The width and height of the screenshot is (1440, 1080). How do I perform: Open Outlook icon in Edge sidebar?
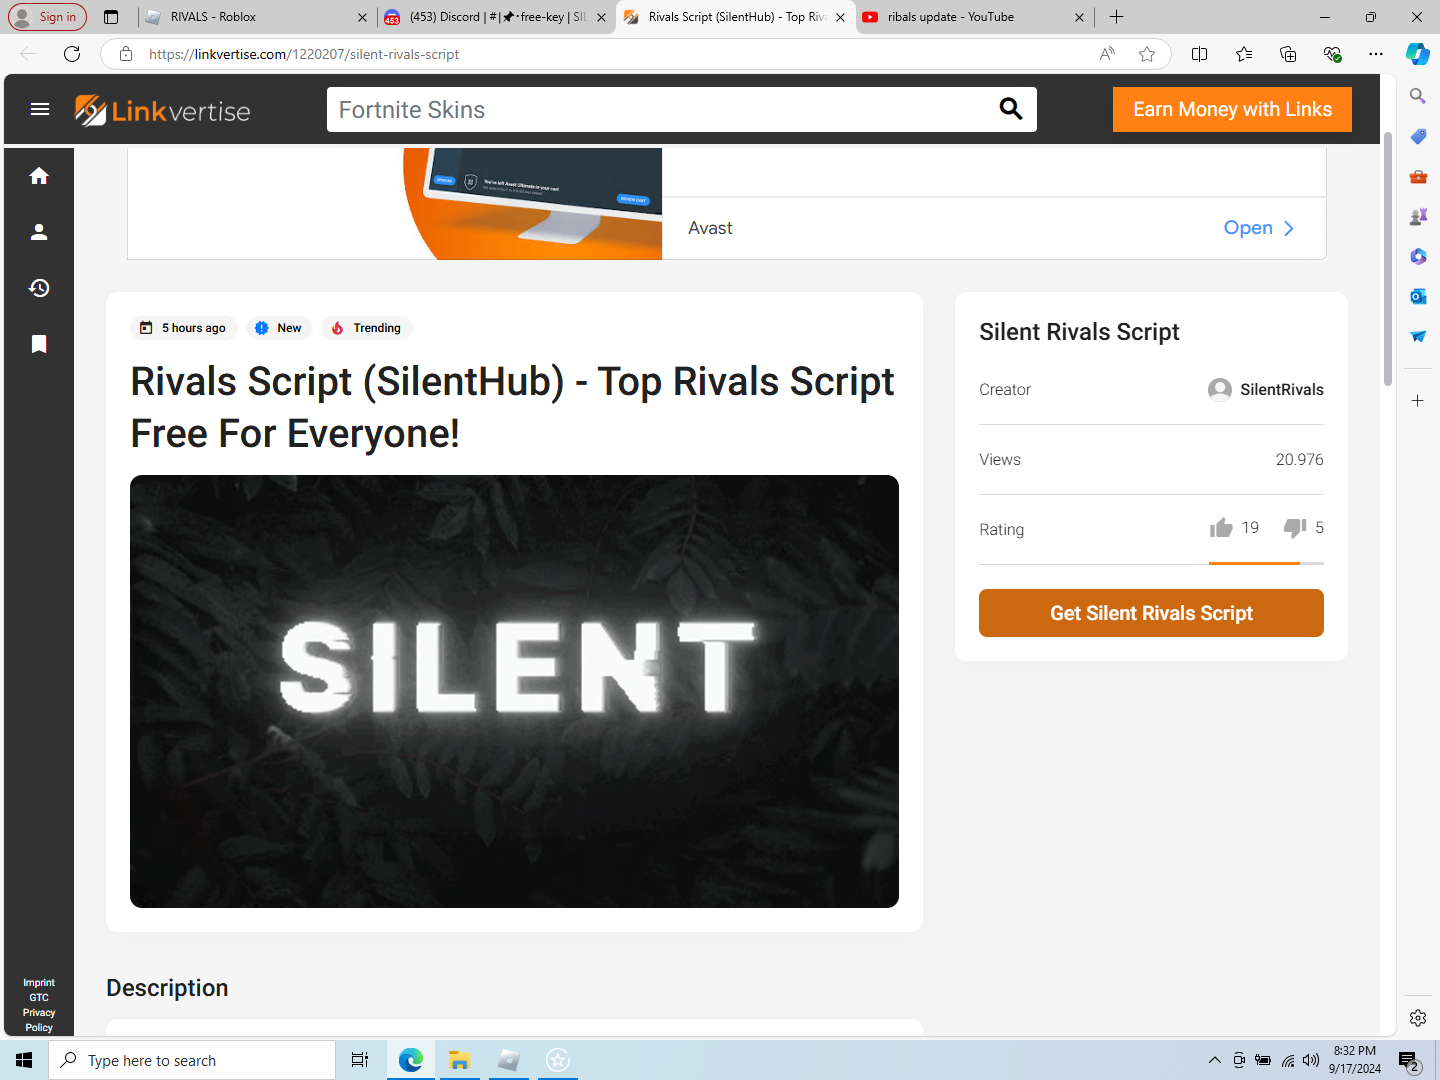coord(1418,296)
